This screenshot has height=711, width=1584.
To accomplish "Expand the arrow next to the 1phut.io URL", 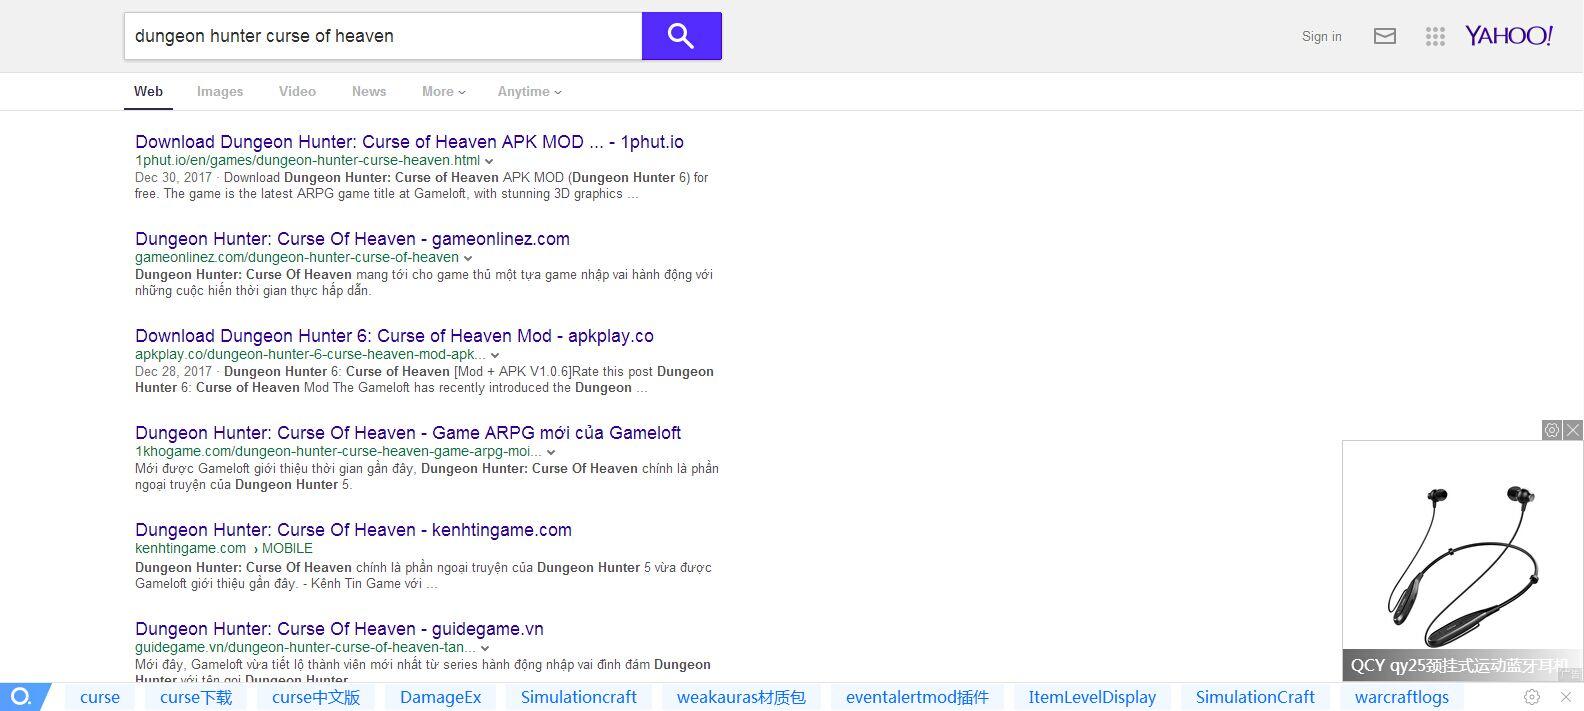I will click(x=489, y=161).
